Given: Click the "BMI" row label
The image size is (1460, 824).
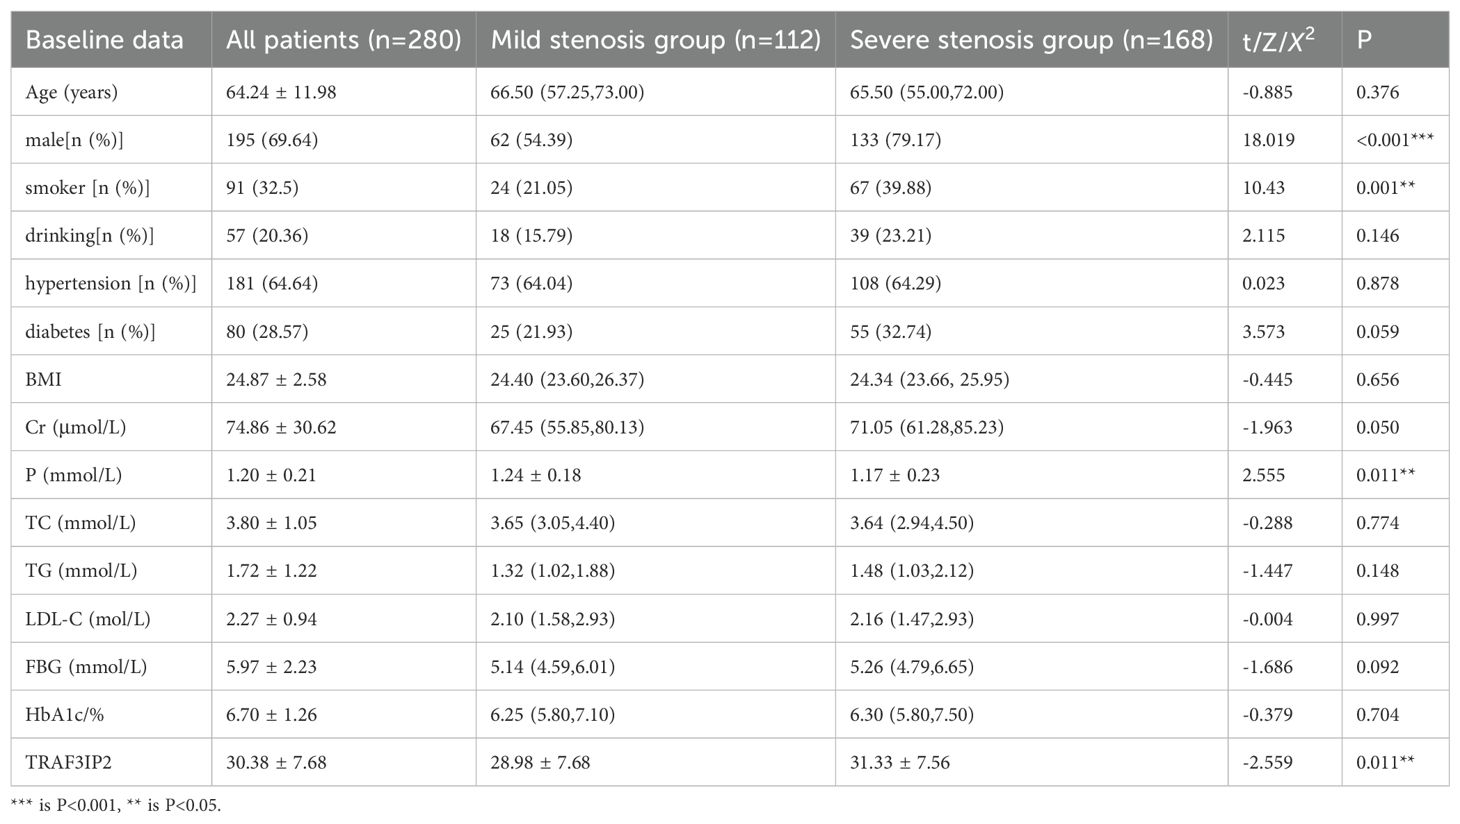Looking at the screenshot, I should (x=42, y=380).
